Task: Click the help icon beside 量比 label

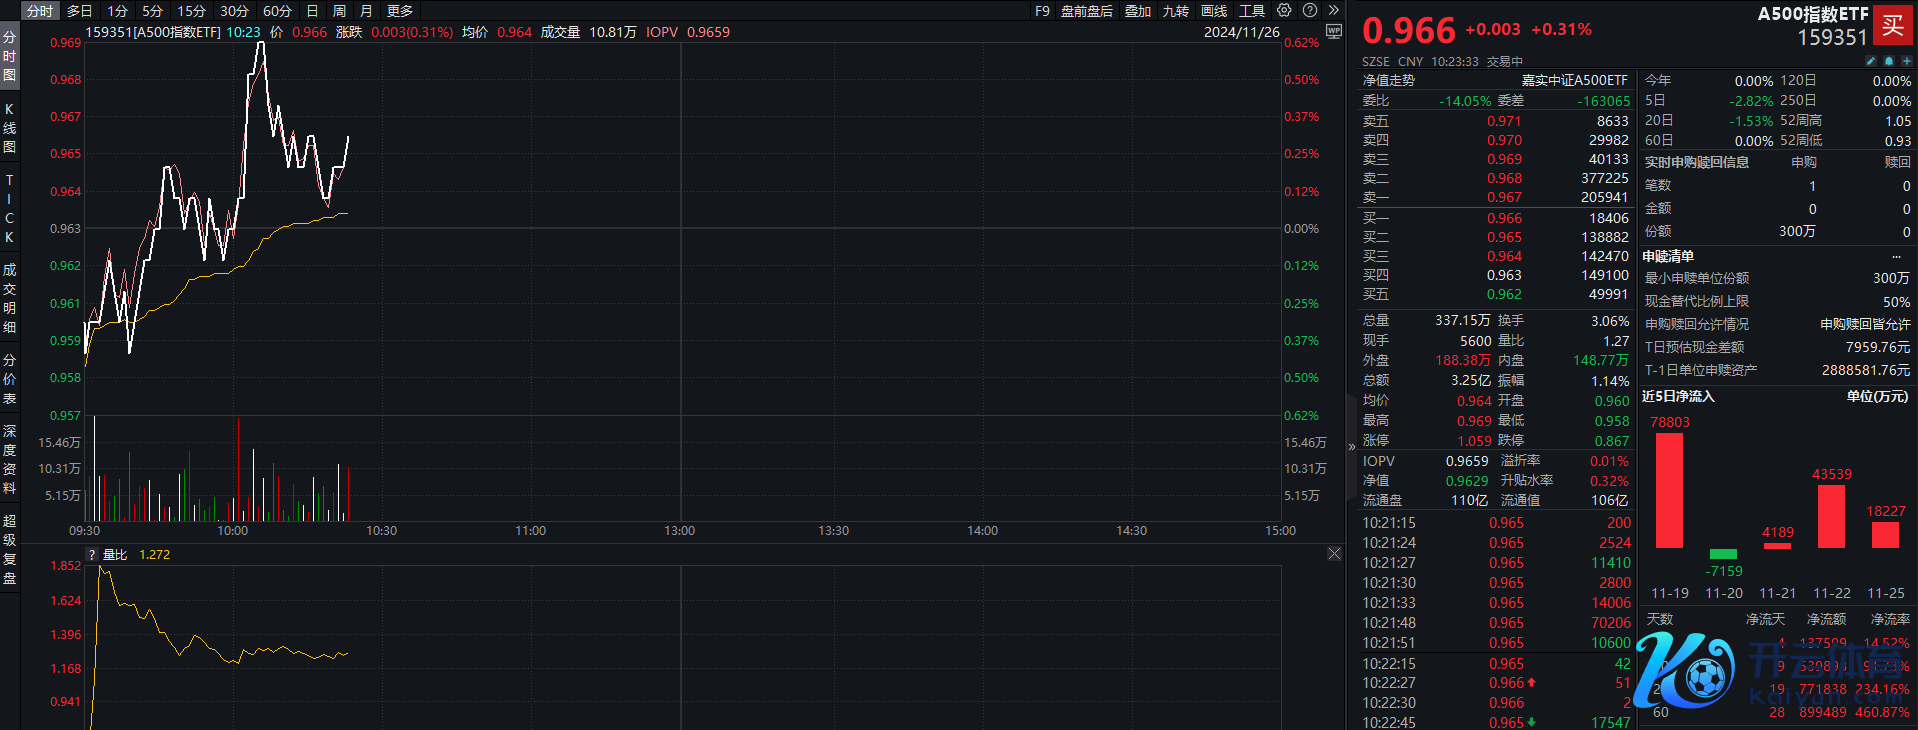Action: tap(92, 555)
